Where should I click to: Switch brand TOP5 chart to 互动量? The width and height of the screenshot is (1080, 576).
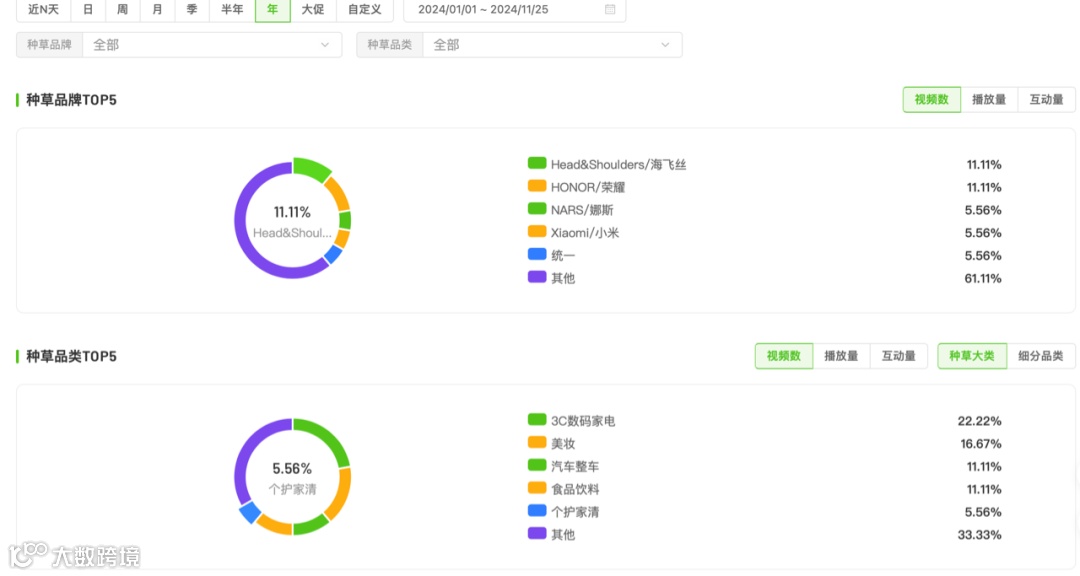[1046, 100]
